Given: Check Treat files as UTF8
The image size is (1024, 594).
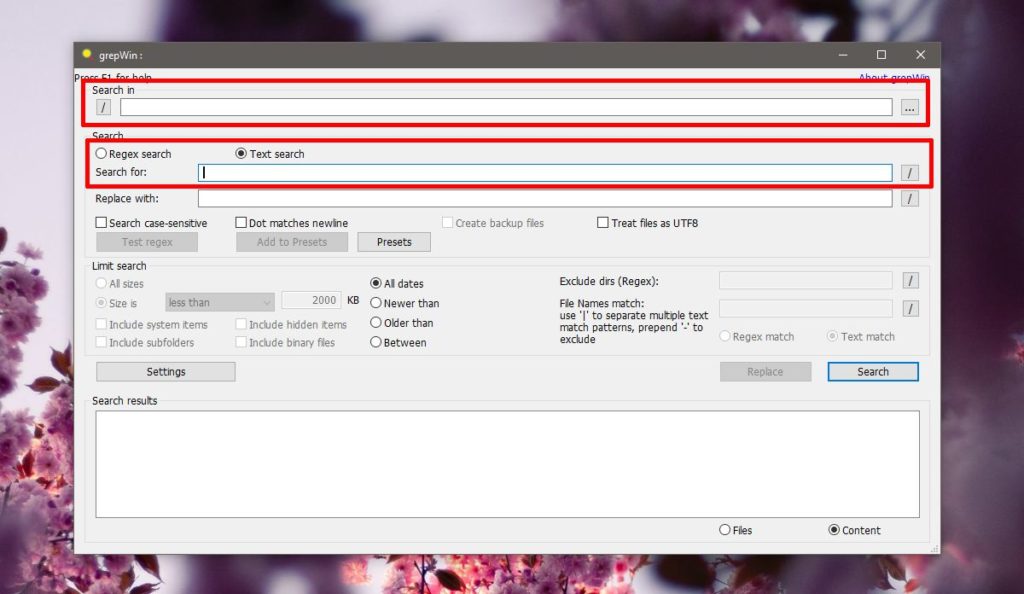Looking at the screenshot, I should click(602, 222).
